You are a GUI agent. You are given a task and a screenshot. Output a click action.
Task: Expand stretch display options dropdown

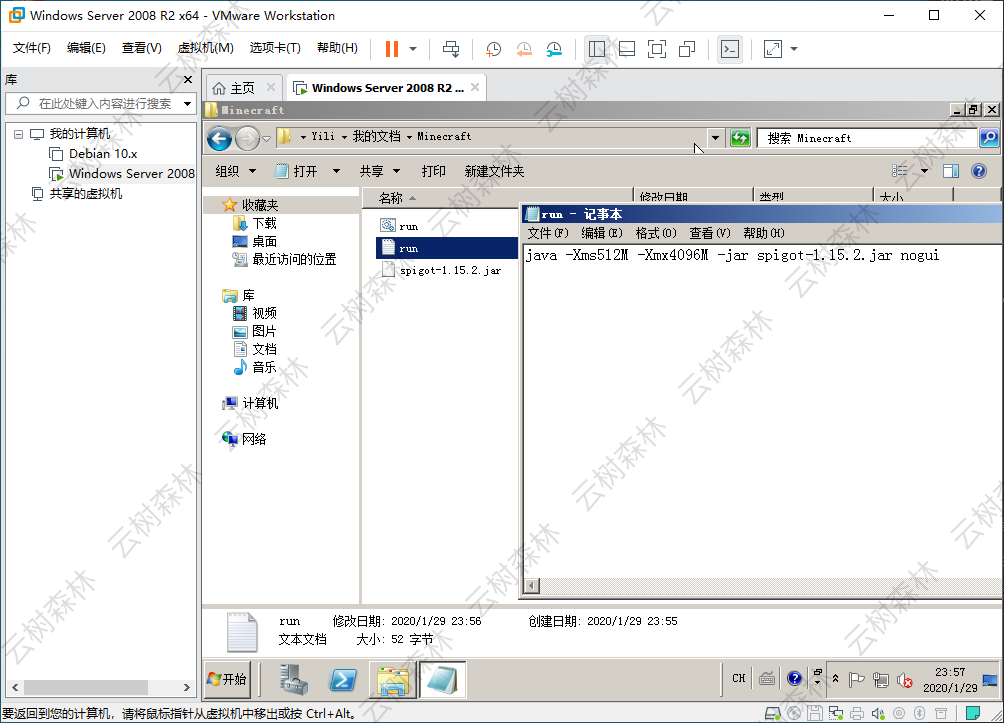tap(794, 49)
